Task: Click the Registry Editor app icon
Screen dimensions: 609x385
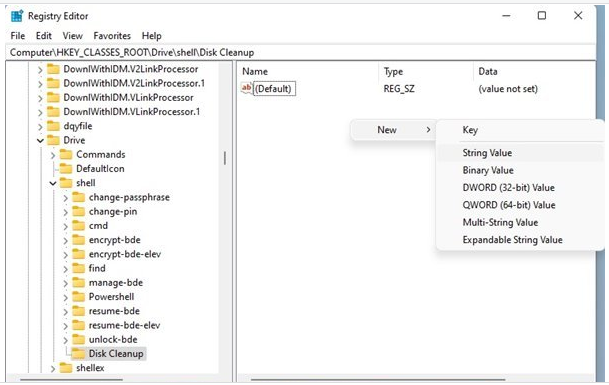Action: pos(17,16)
